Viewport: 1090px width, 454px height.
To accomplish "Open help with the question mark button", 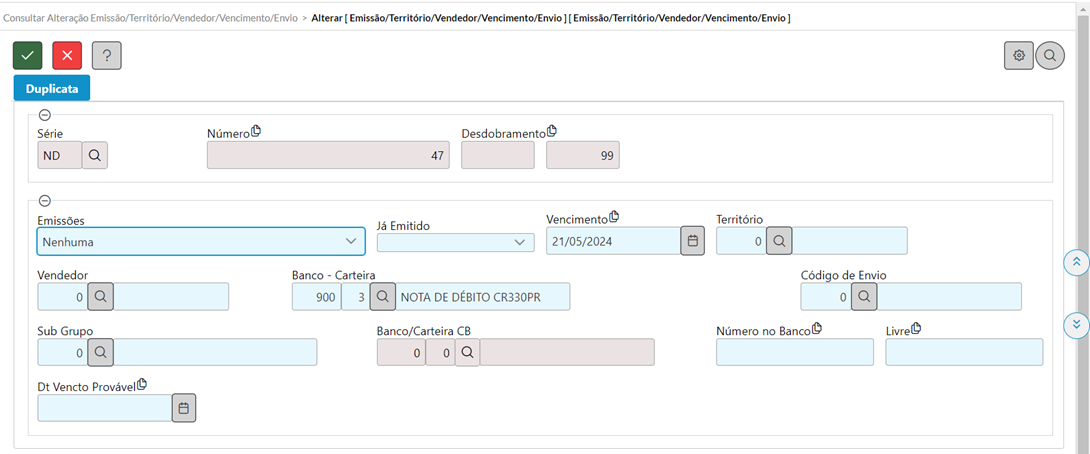I will [x=107, y=56].
